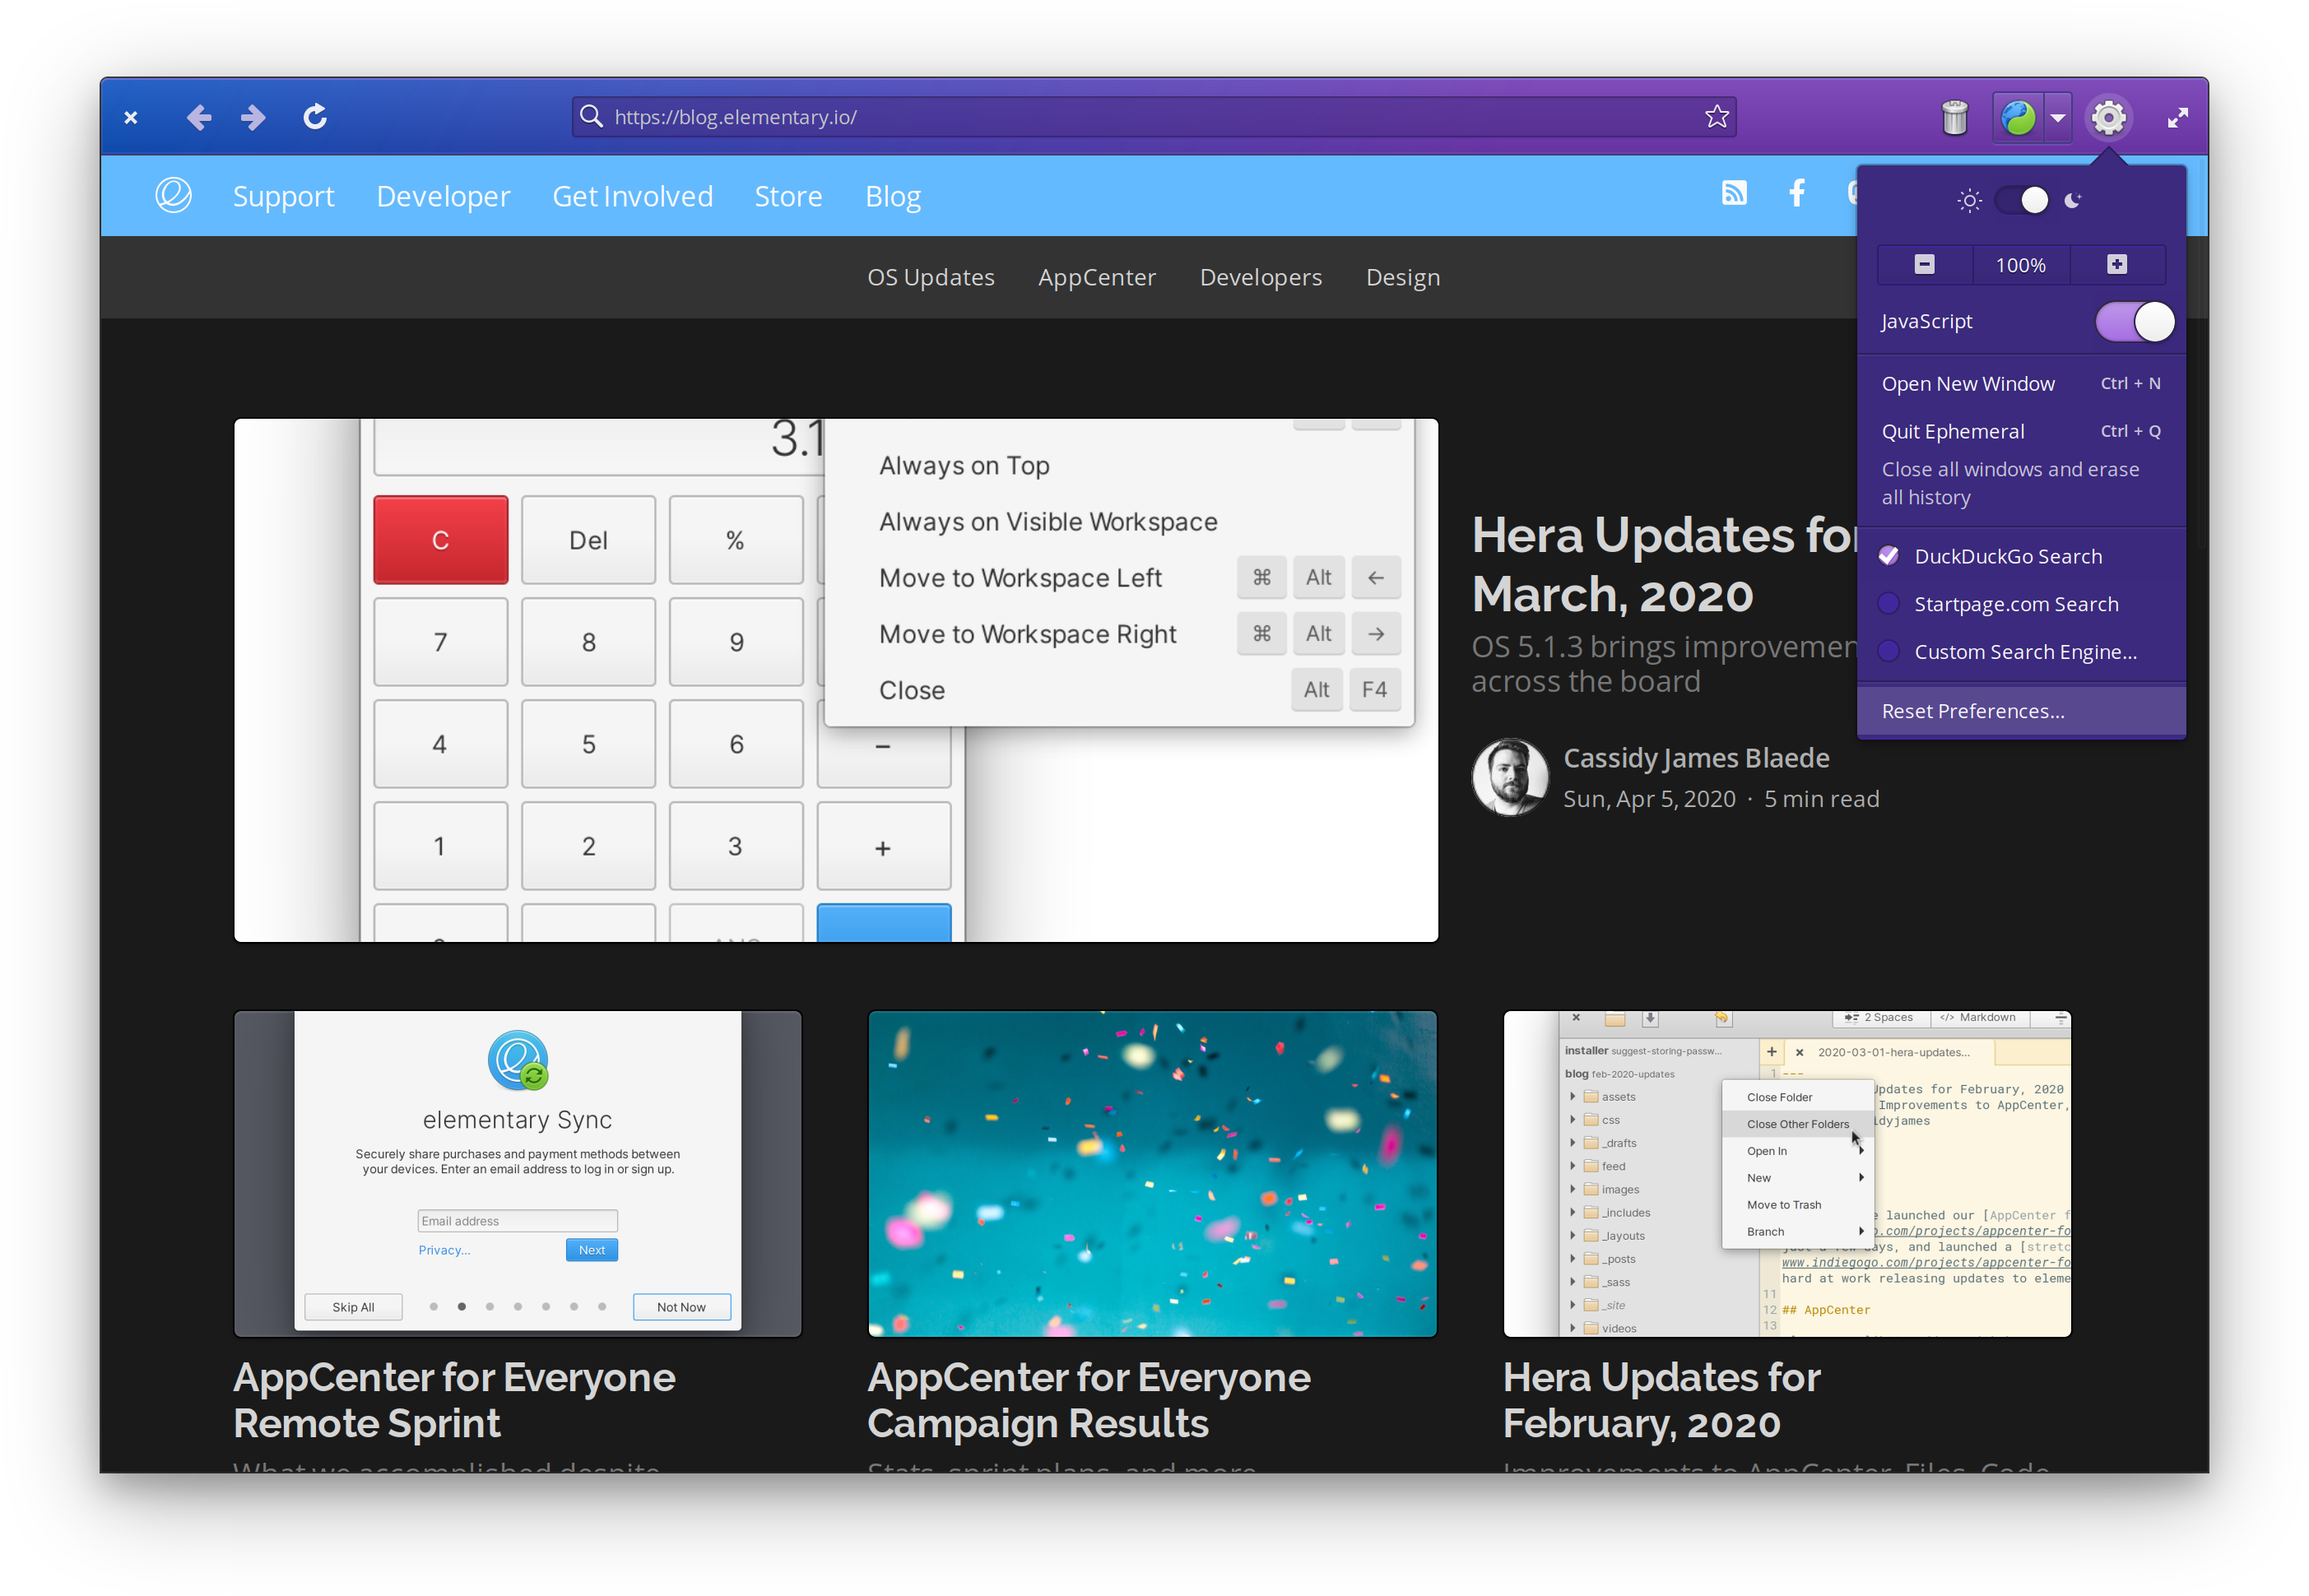Choose Open New Window menu item

[x=1968, y=384]
